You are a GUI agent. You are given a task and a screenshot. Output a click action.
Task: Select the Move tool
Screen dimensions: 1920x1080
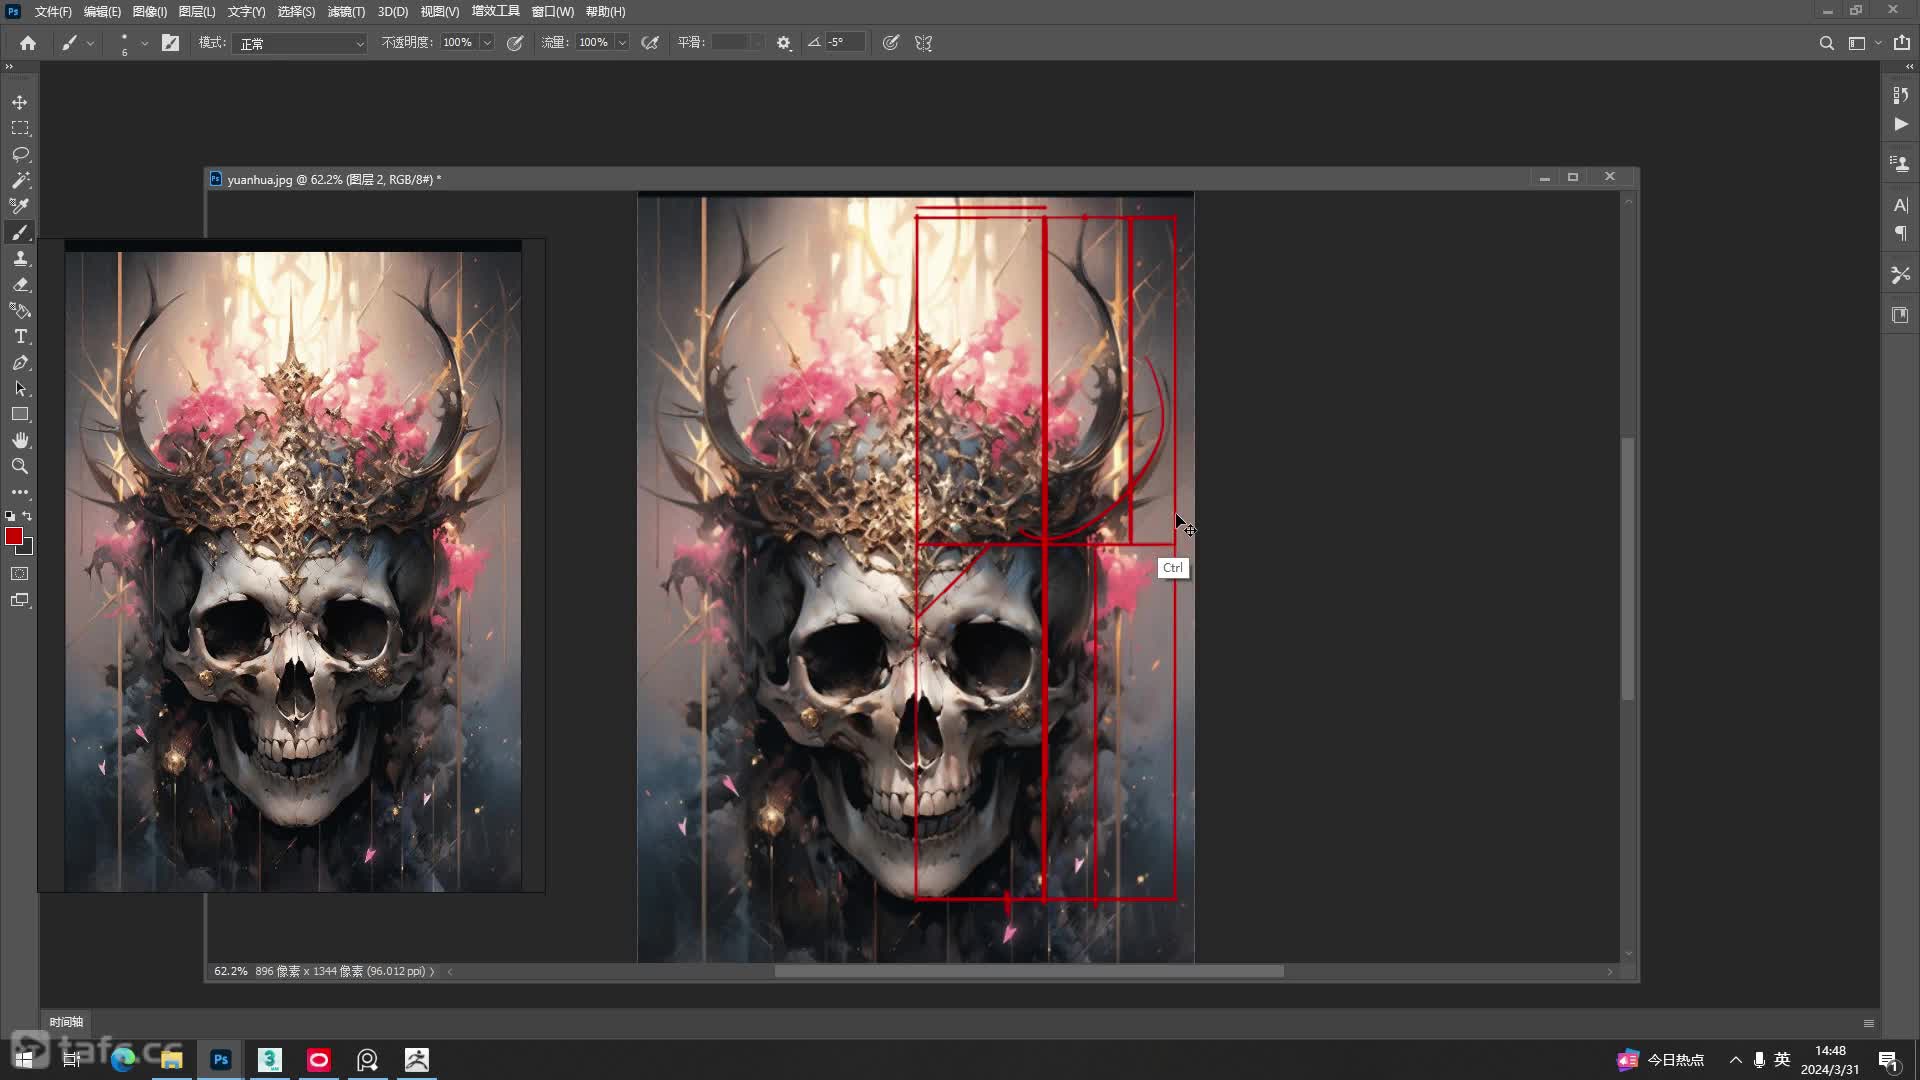coord(20,102)
